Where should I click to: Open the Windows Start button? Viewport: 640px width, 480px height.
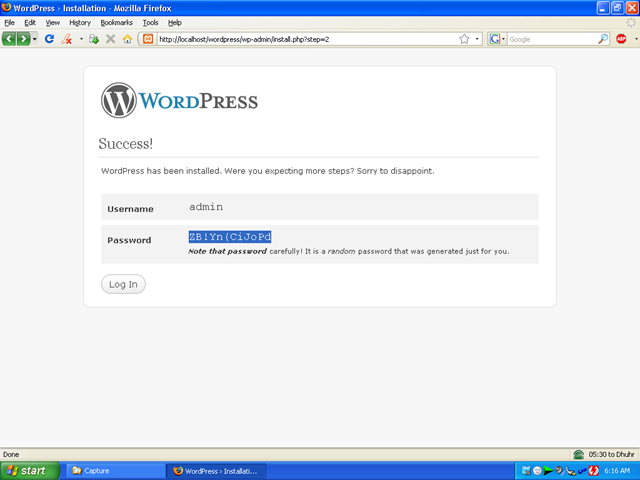pos(30,471)
